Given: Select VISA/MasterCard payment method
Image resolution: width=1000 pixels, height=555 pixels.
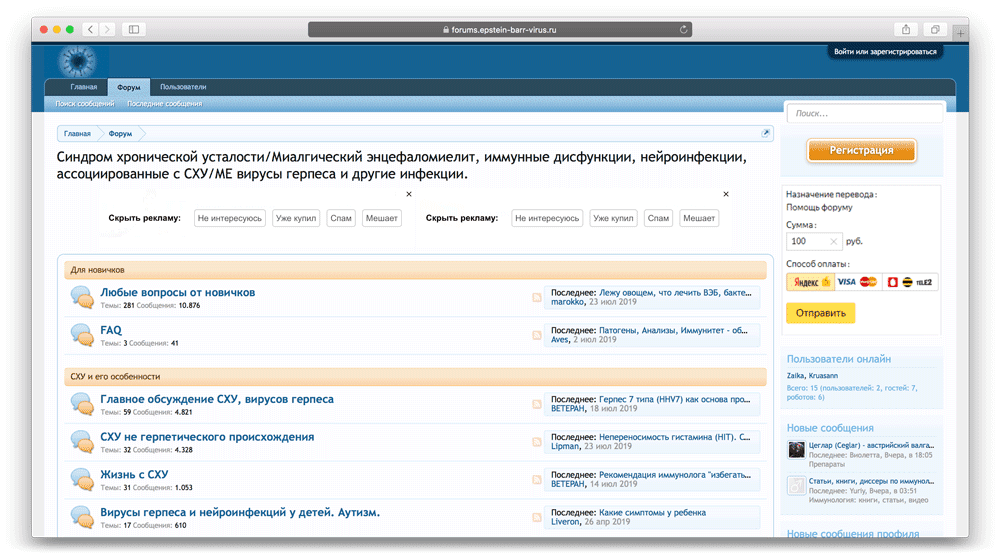Looking at the screenshot, I should pyautogui.click(x=856, y=283).
